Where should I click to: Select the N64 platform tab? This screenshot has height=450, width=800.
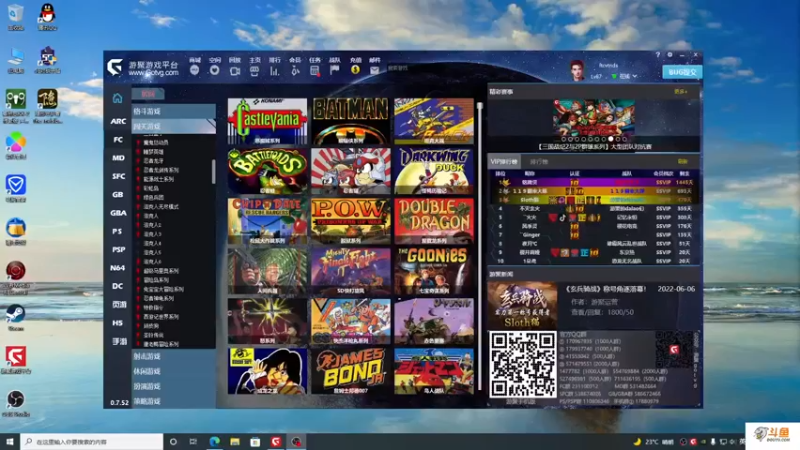[x=118, y=268]
